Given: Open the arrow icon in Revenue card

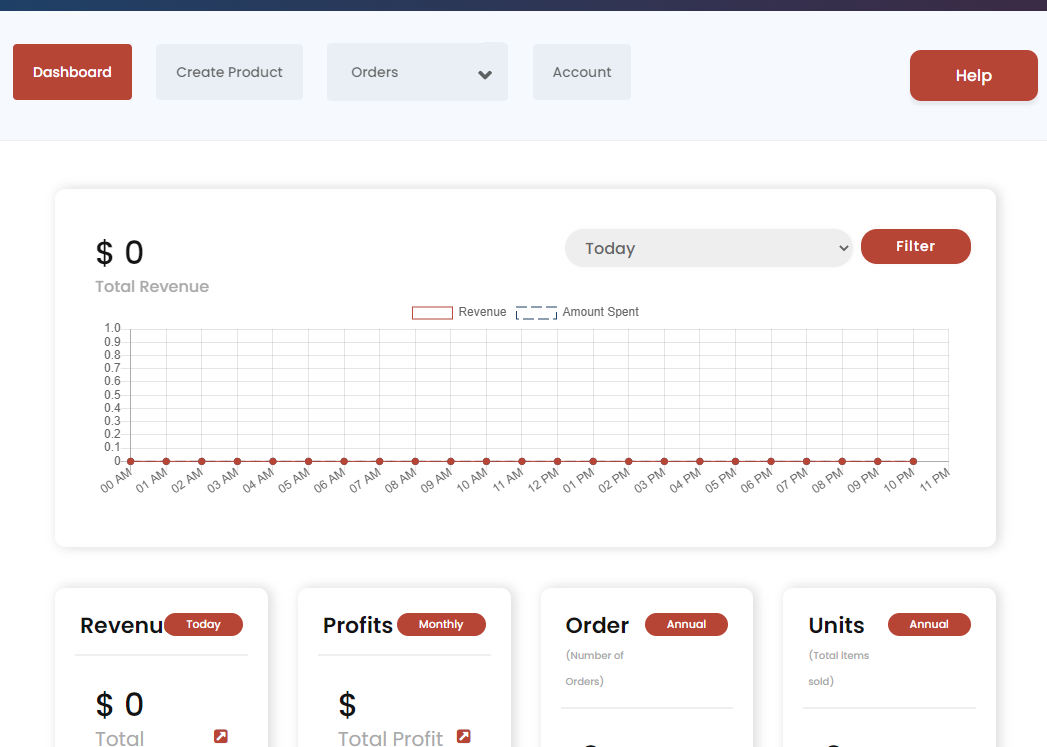Looking at the screenshot, I should pyautogui.click(x=220, y=736).
